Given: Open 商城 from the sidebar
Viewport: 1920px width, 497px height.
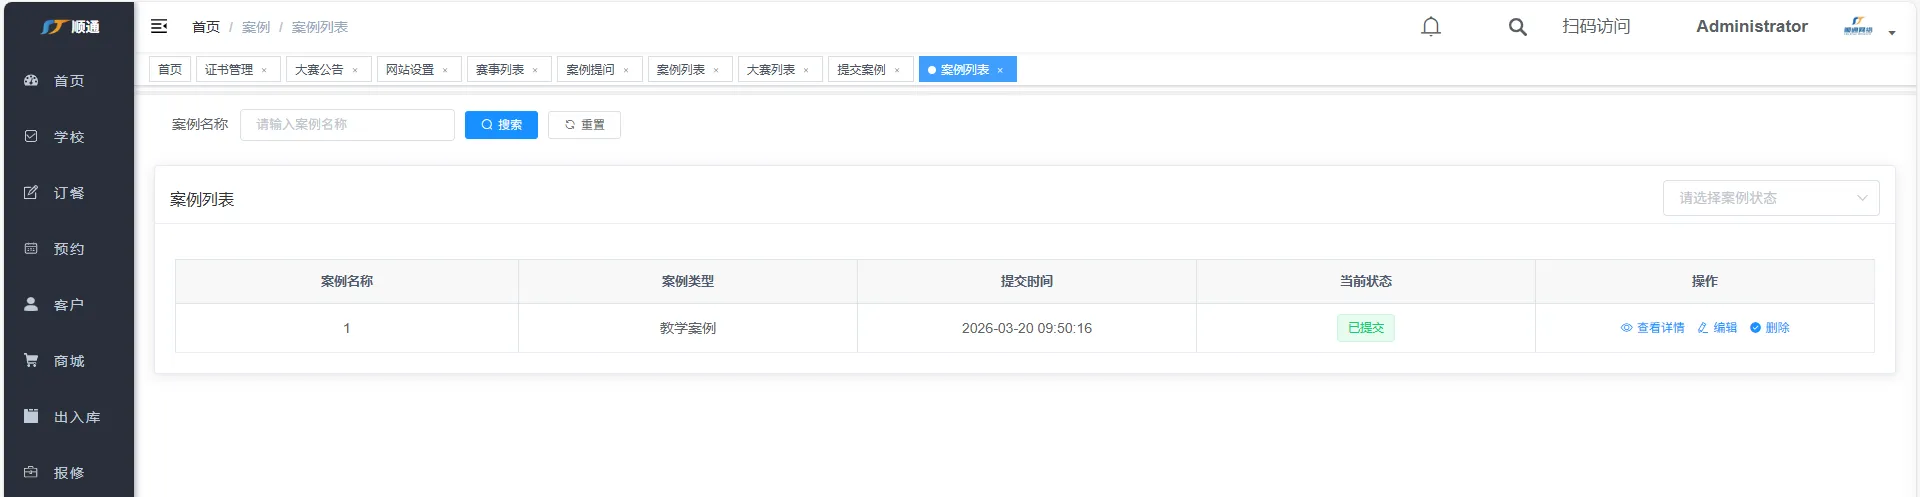Looking at the screenshot, I should (68, 361).
